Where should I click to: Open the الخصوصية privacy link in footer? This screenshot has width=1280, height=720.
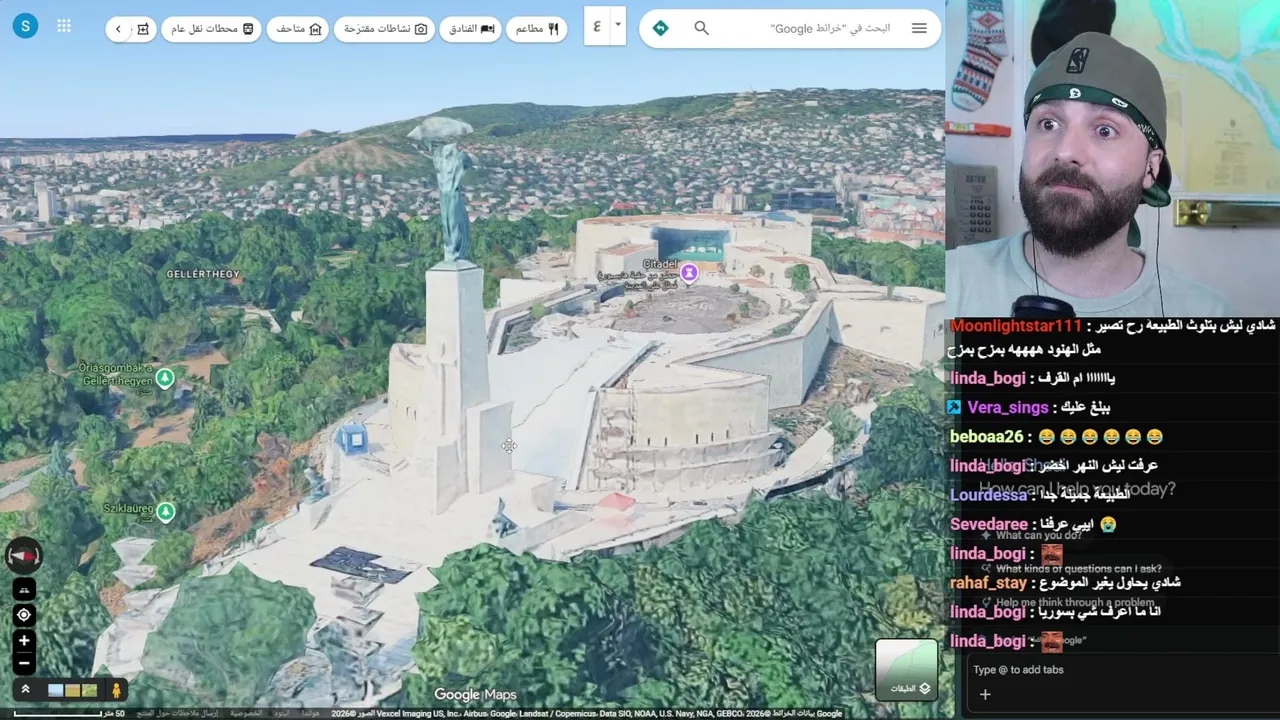pos(246,714)
